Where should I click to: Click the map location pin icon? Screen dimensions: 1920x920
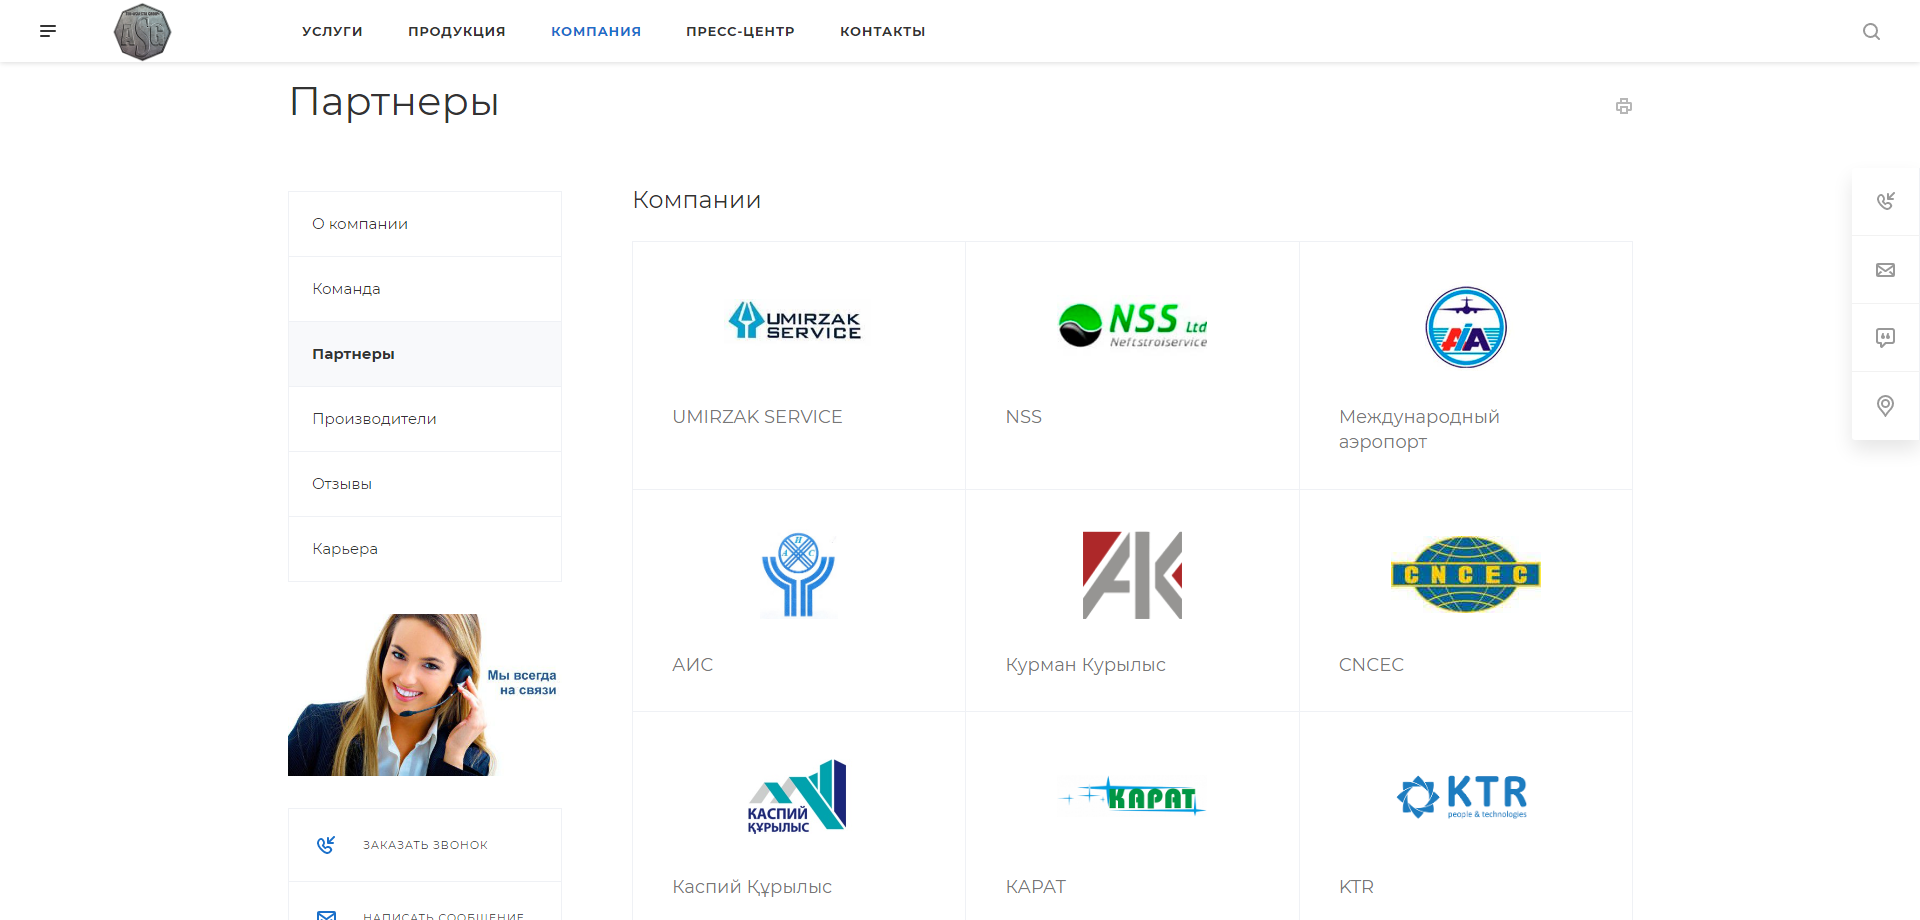1885,405
